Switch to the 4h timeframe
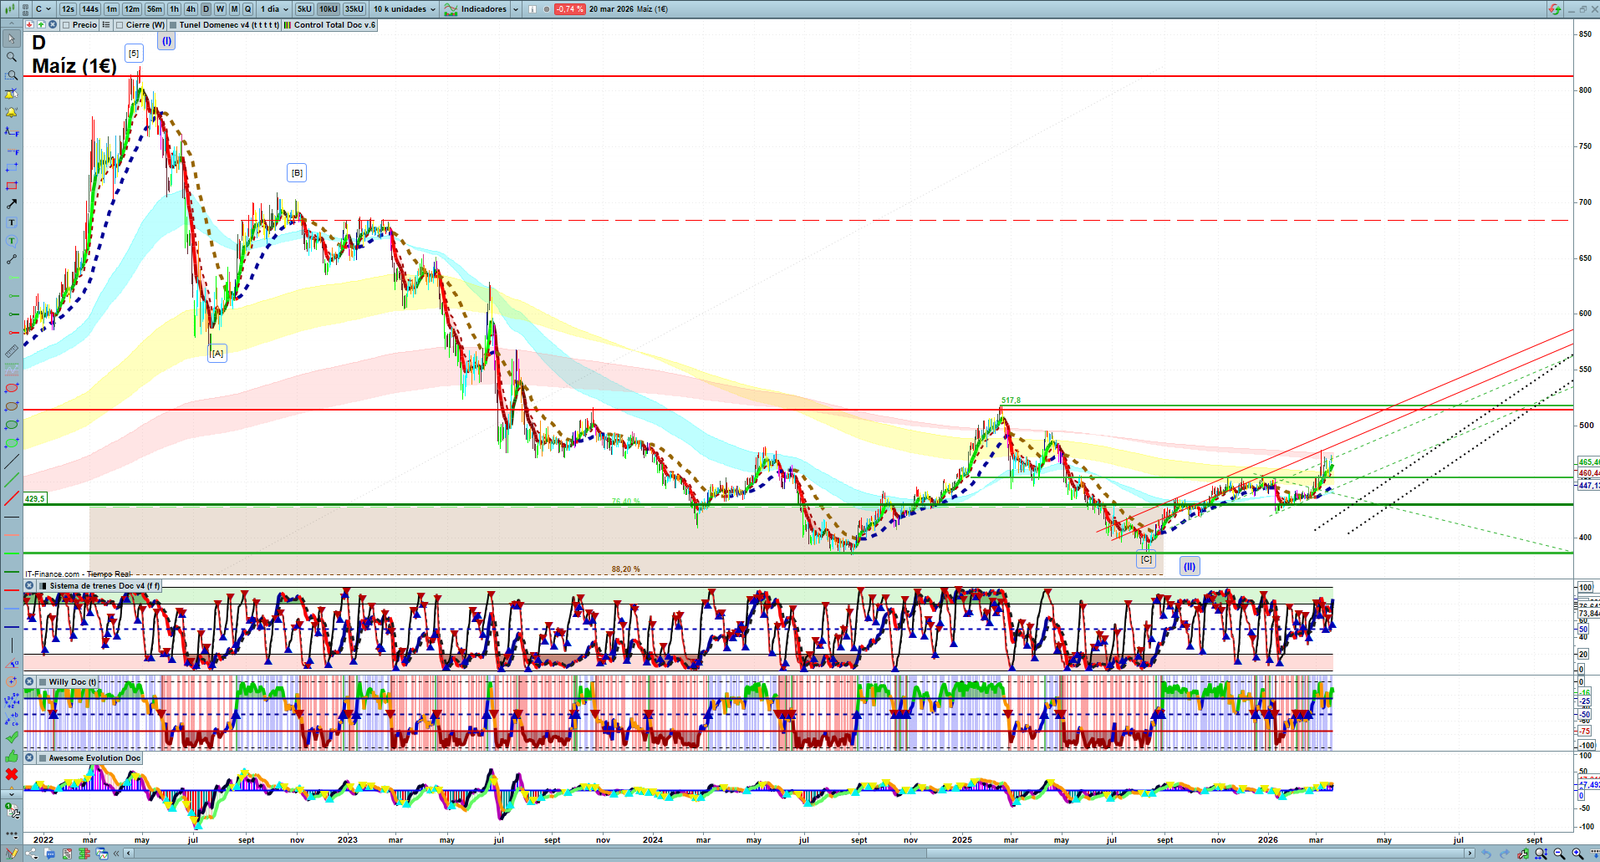 [x=190, y=9]
